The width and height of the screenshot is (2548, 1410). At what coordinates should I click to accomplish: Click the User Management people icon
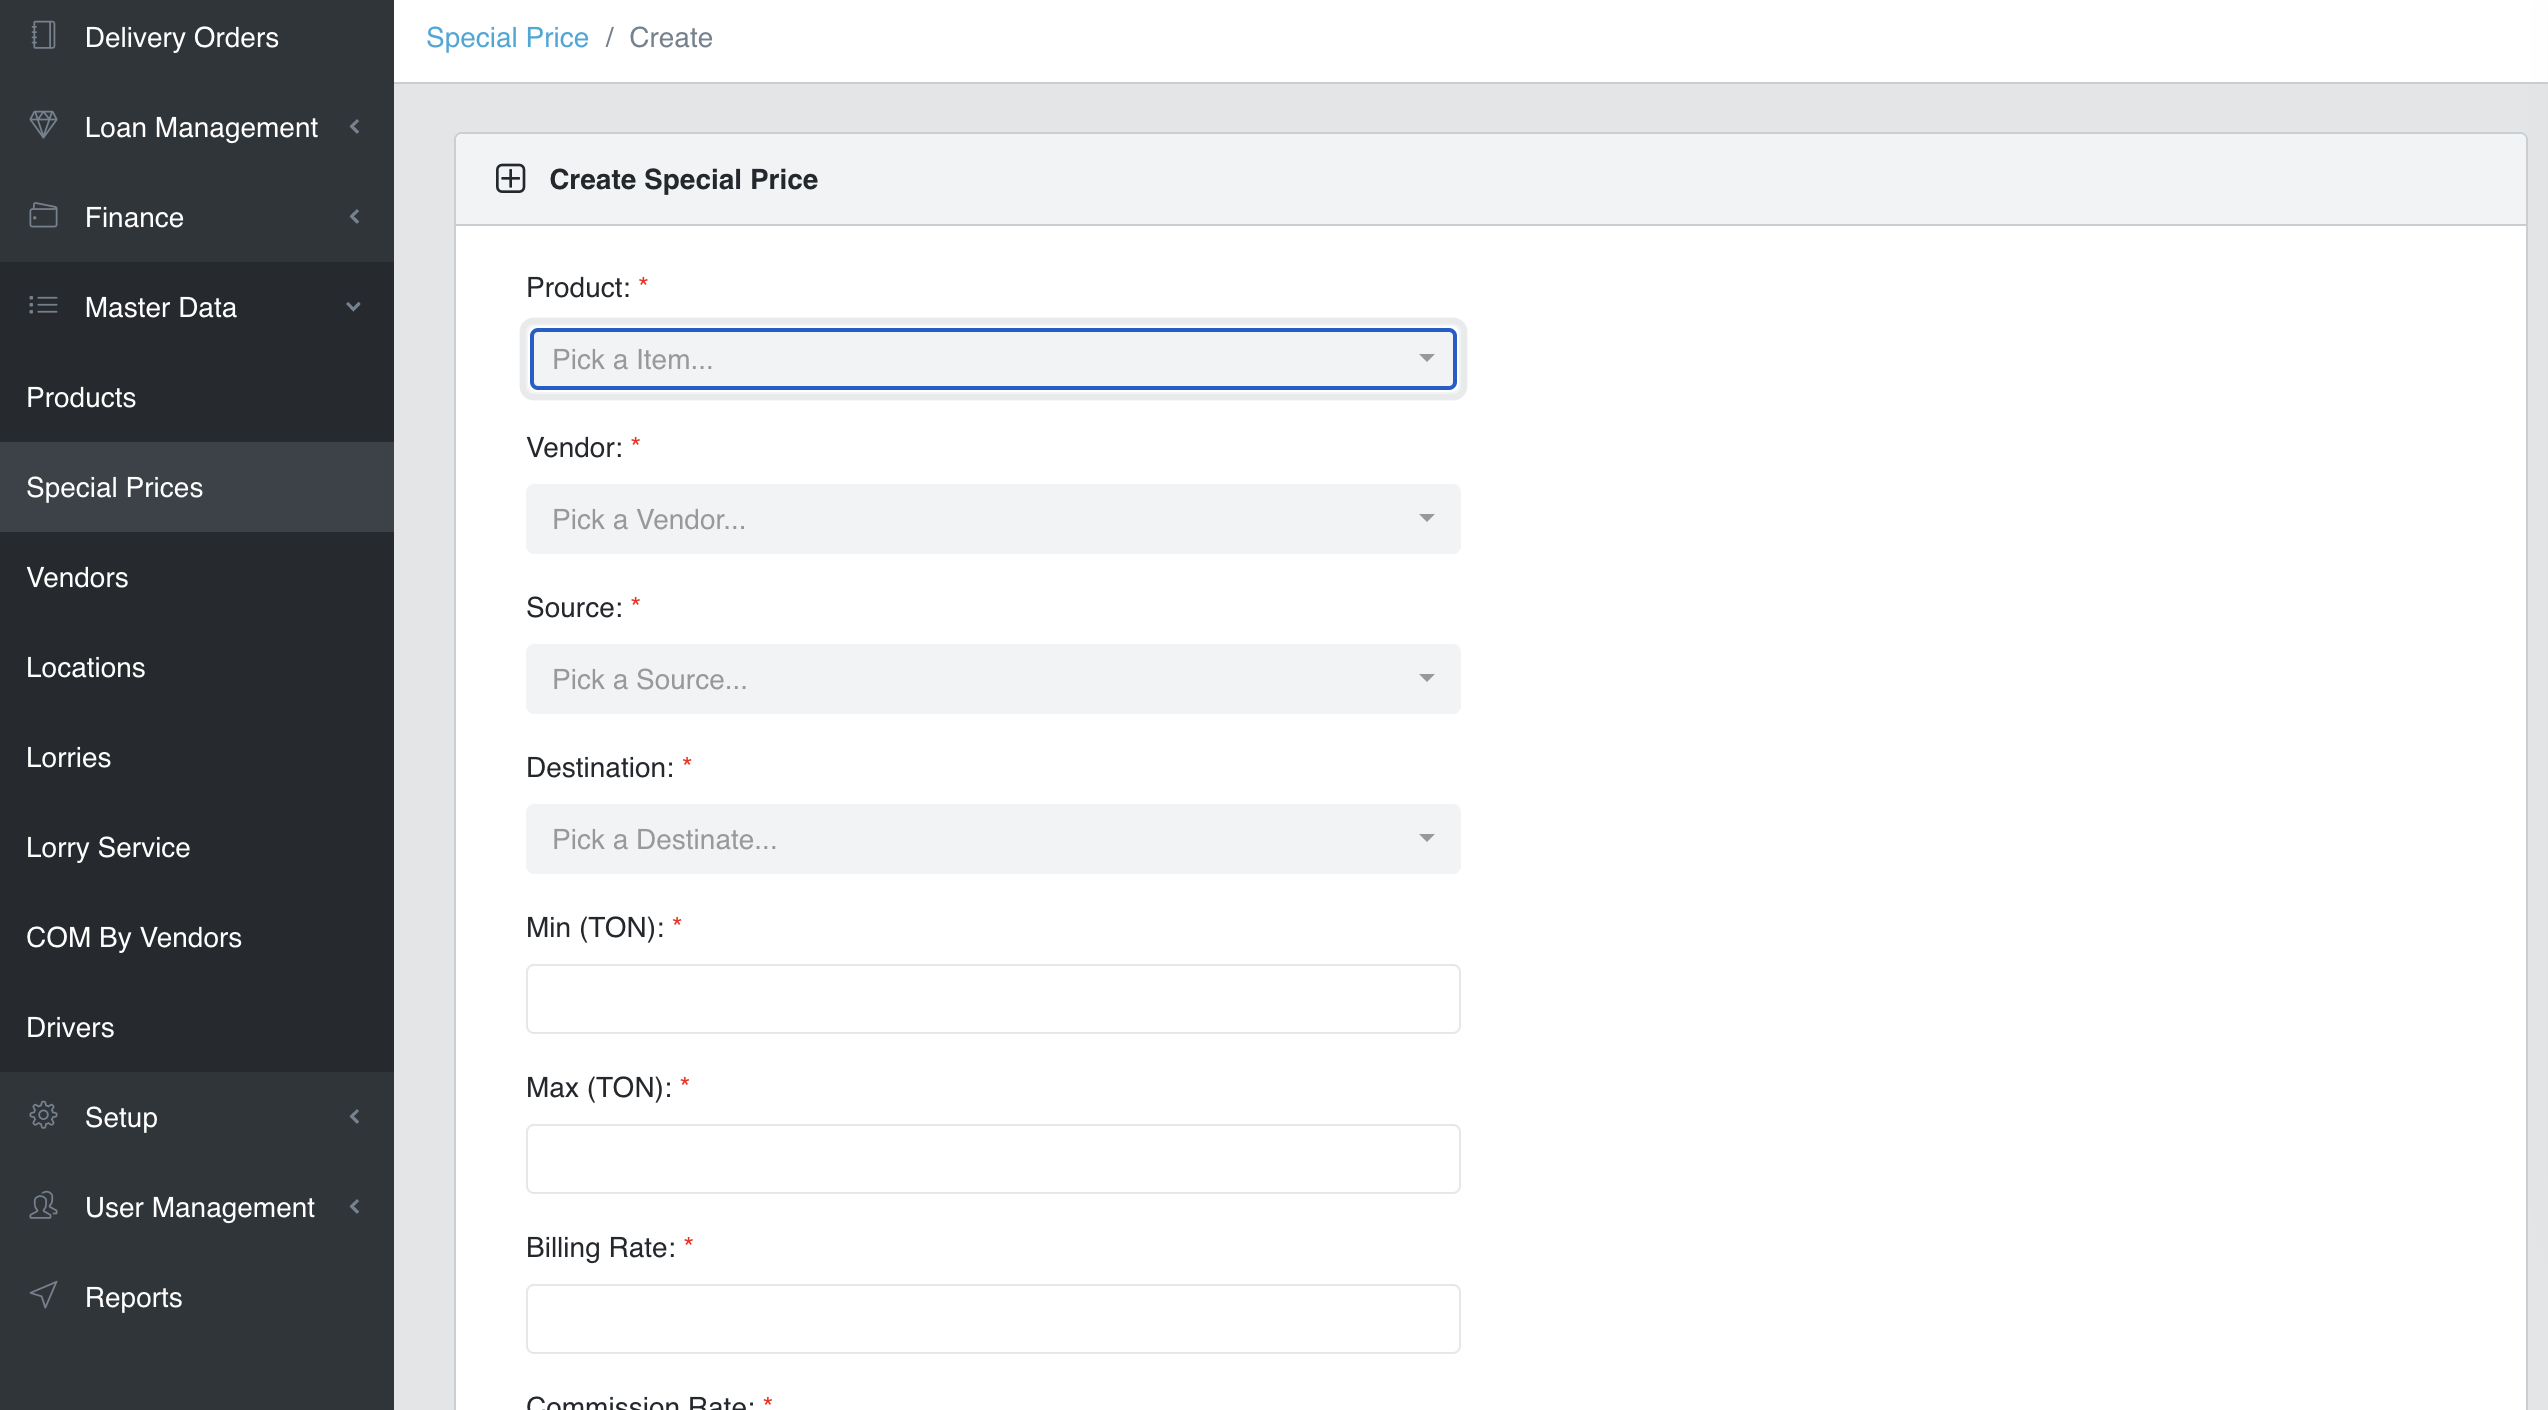43,1206
